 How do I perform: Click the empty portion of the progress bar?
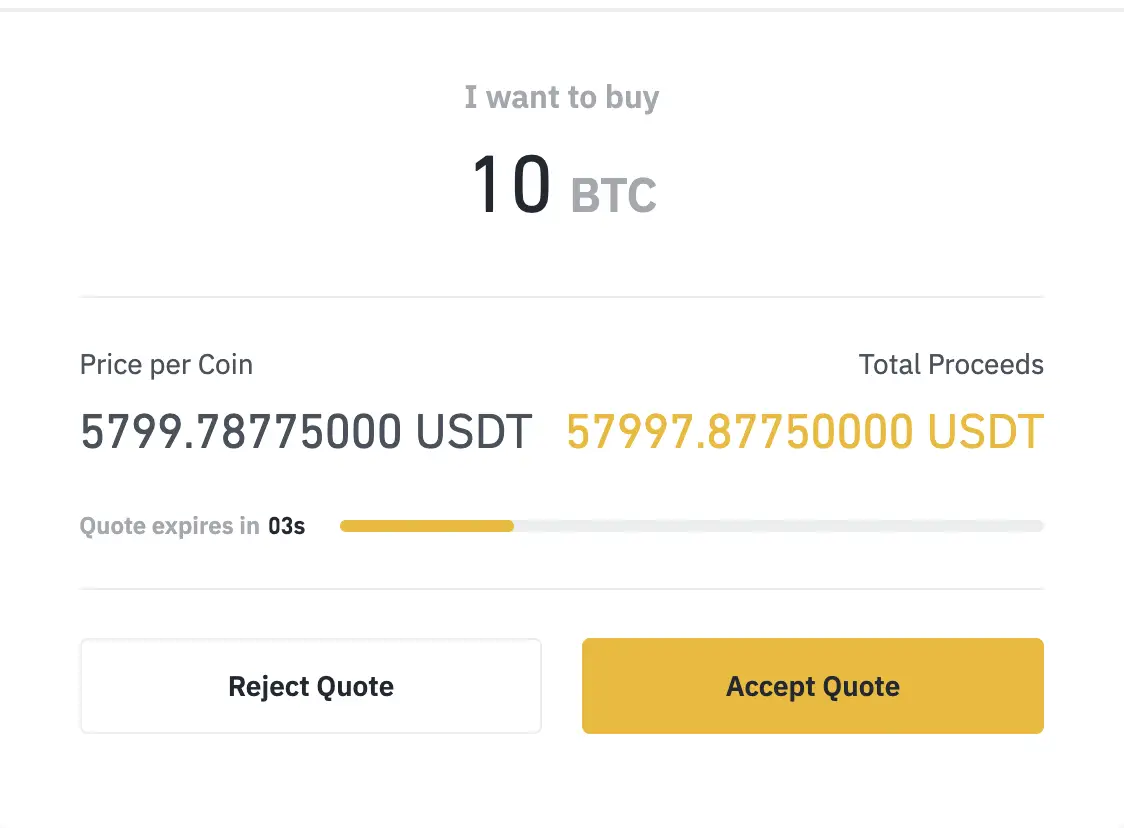click(x=780, y=526)
